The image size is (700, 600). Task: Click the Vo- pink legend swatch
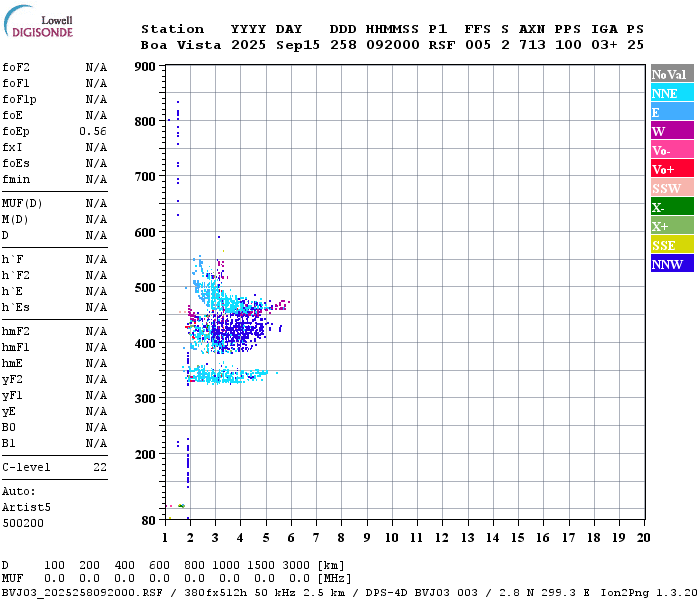tap(672, 150)
